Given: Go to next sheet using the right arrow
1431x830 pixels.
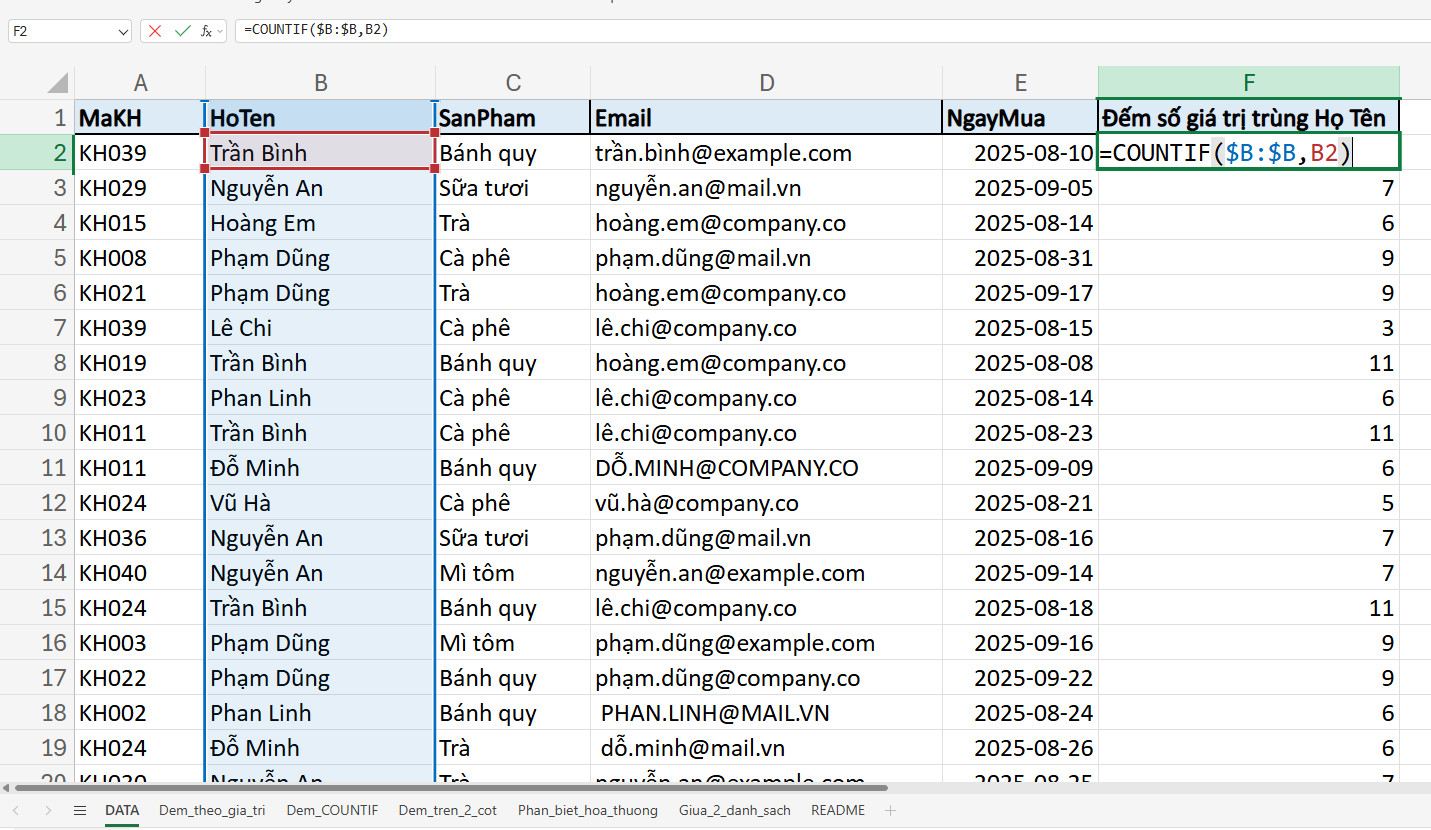Looking at the screenshot, I should (47, 810).
